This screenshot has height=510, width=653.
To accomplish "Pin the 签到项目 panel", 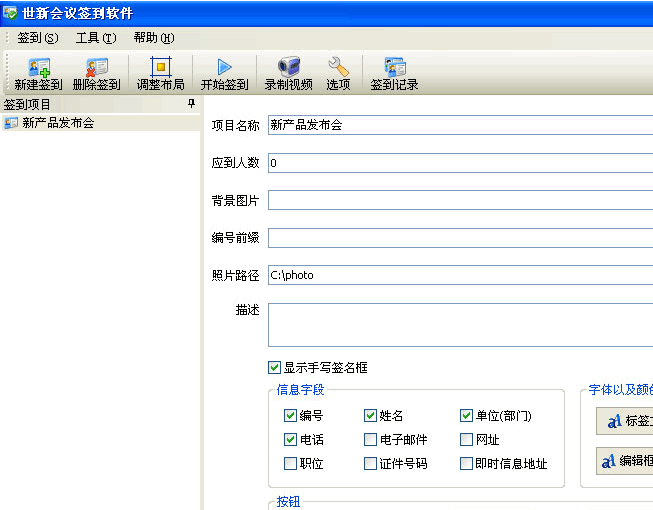I will [191, 104].
